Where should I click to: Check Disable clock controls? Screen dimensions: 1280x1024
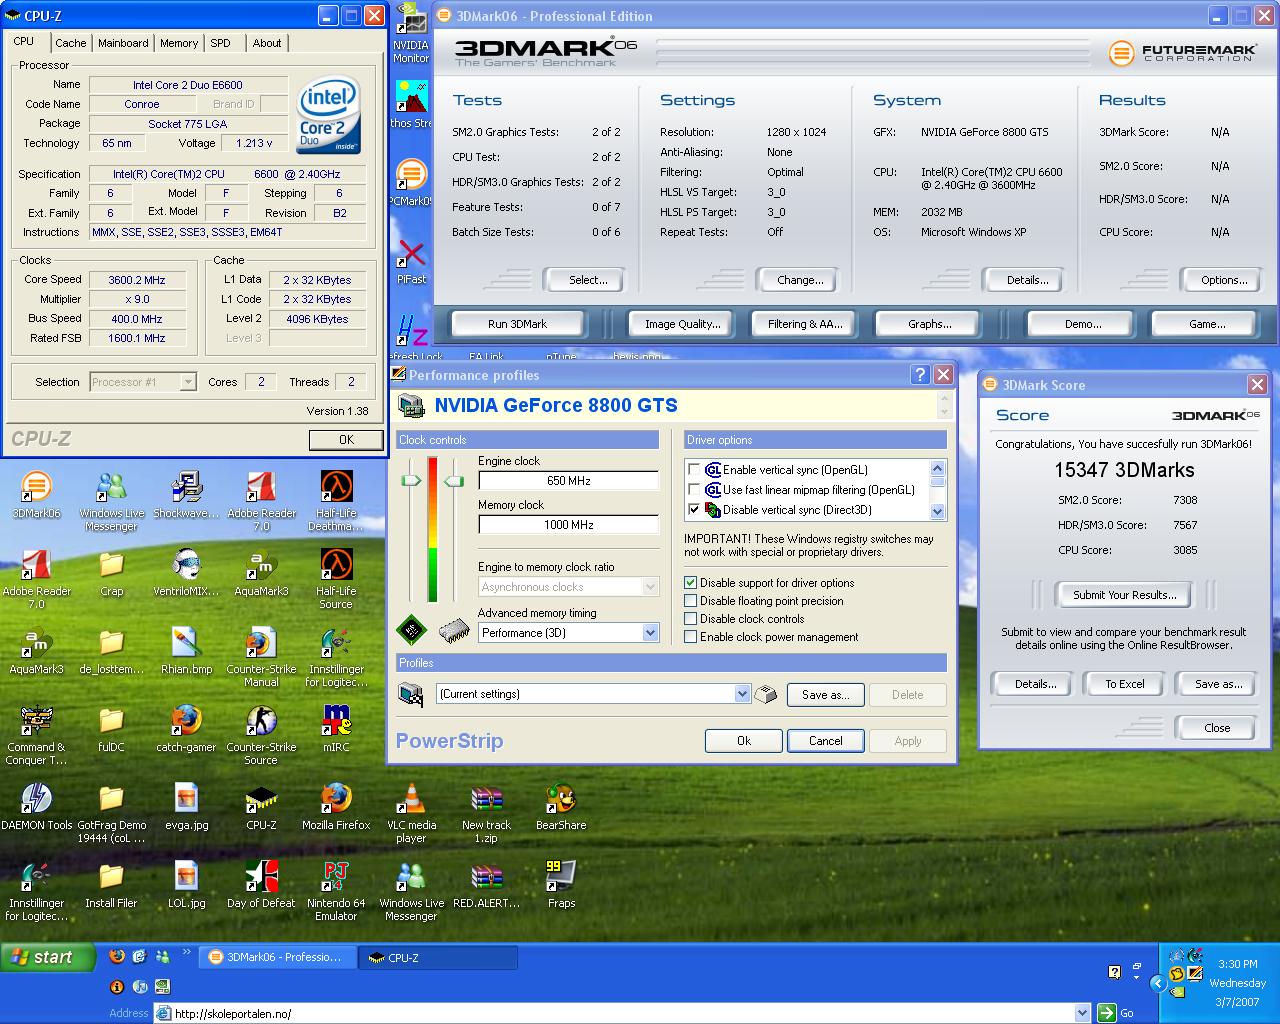[x=690, y=619]
